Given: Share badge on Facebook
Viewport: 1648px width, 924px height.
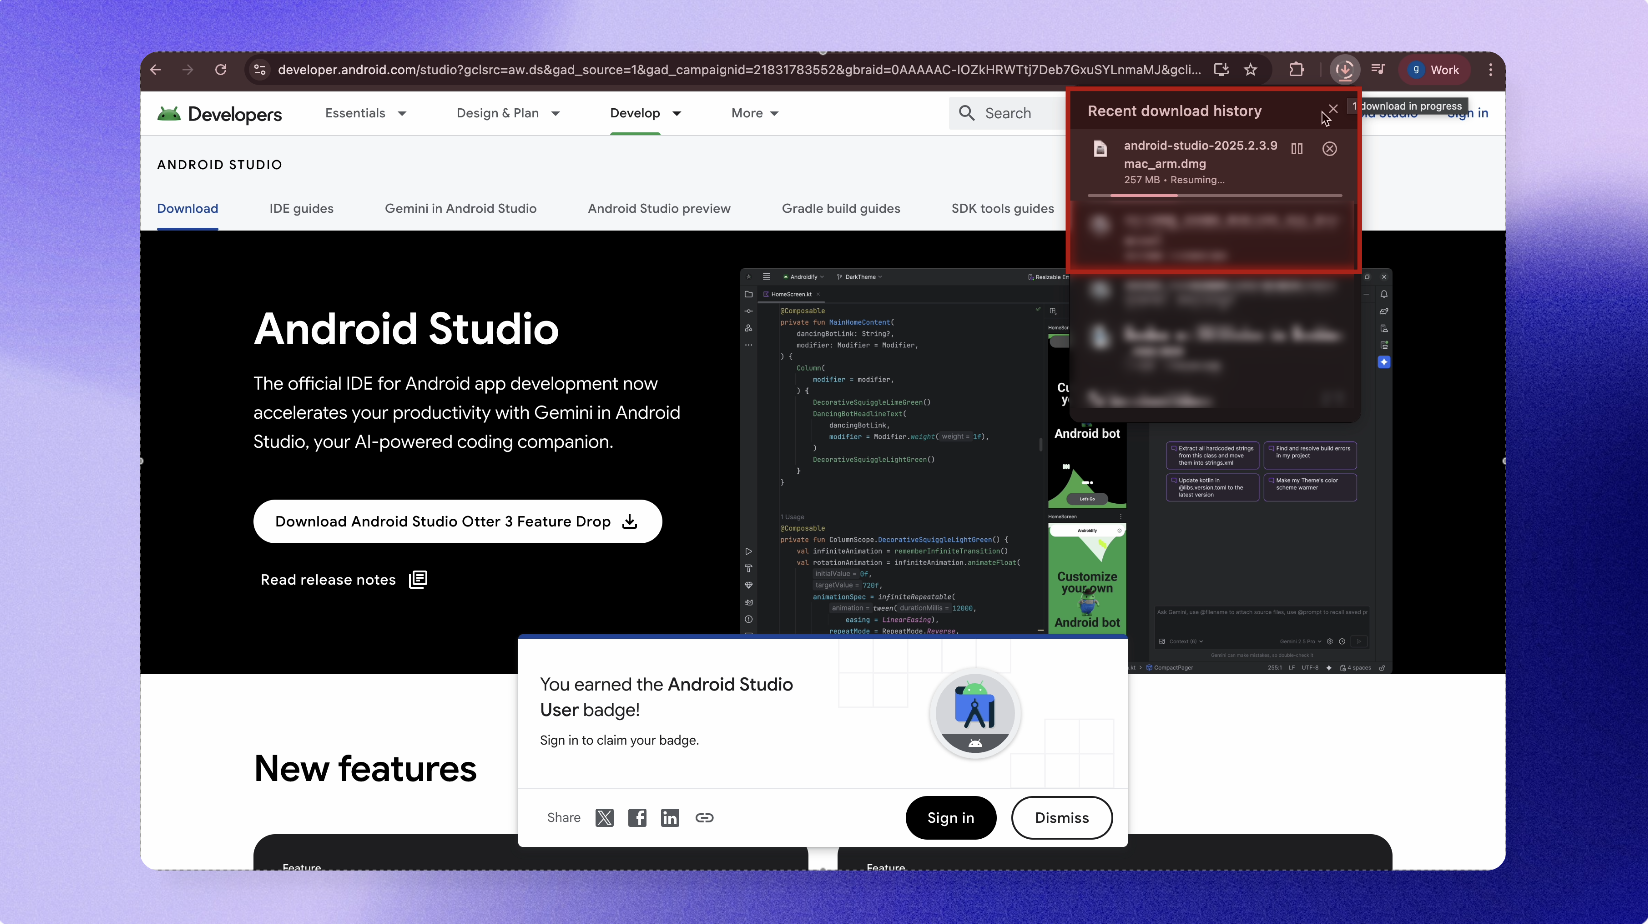Looking at the screenshot, I should click(x=637, y=818).
